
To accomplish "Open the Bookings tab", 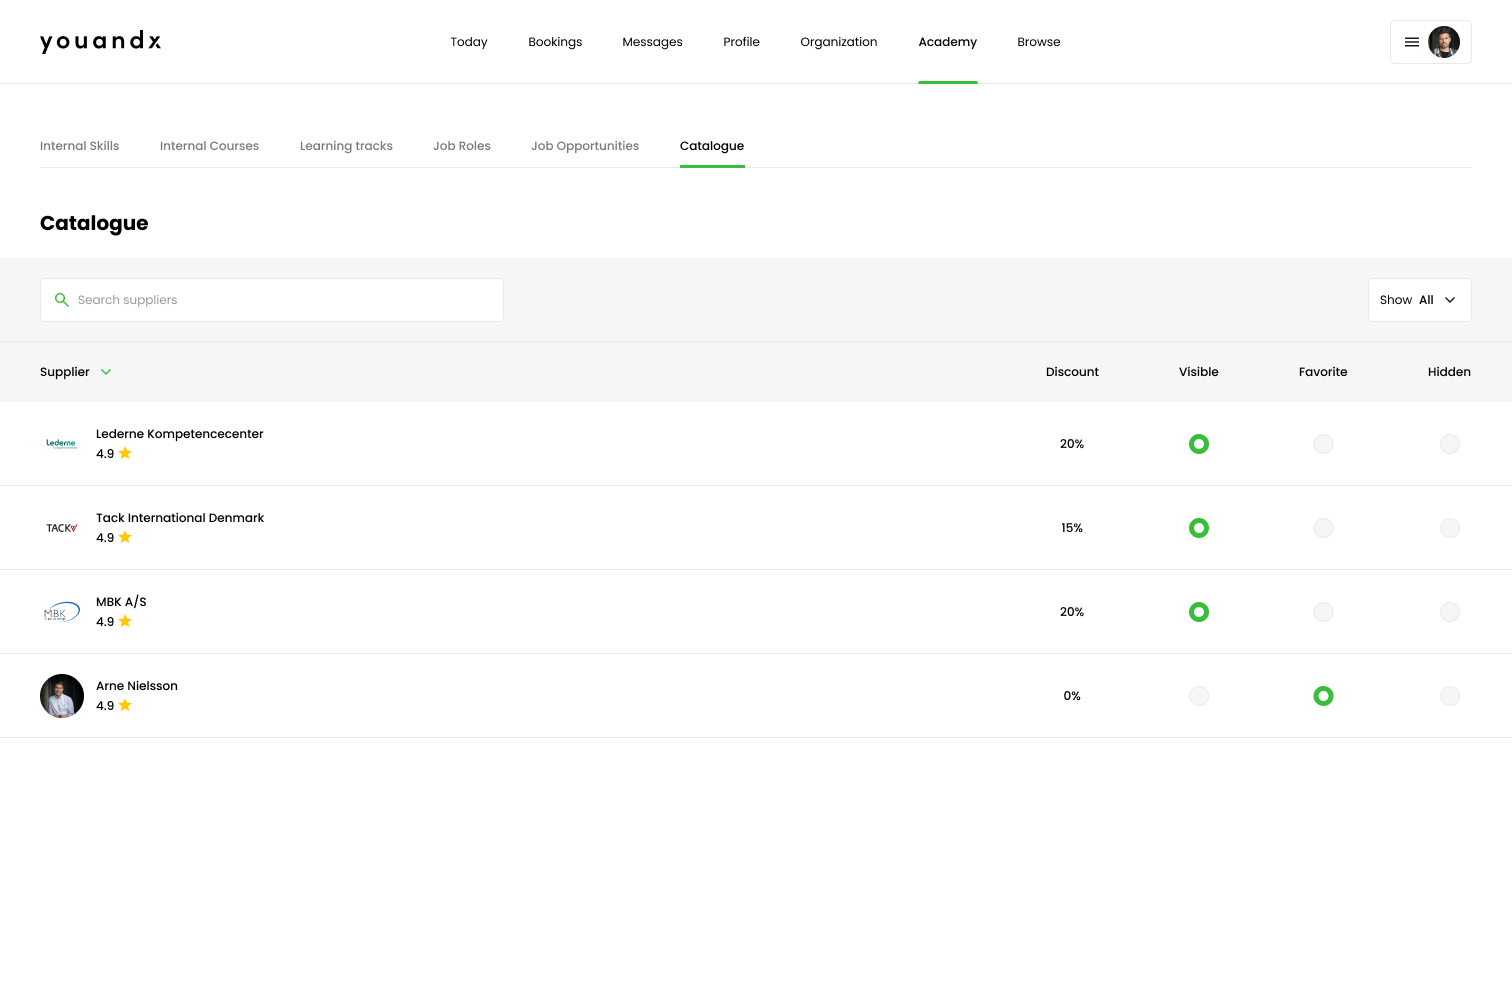I will pyautogui.click(x=555, y=42).
